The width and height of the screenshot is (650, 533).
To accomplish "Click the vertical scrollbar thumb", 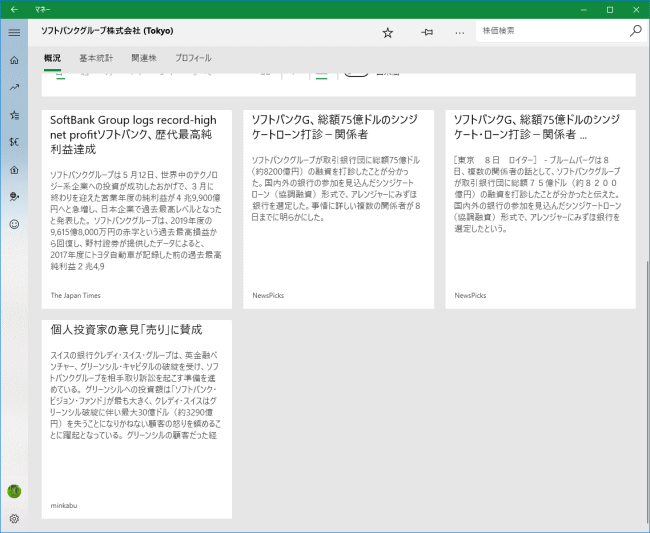I will [x=647, y=394].
